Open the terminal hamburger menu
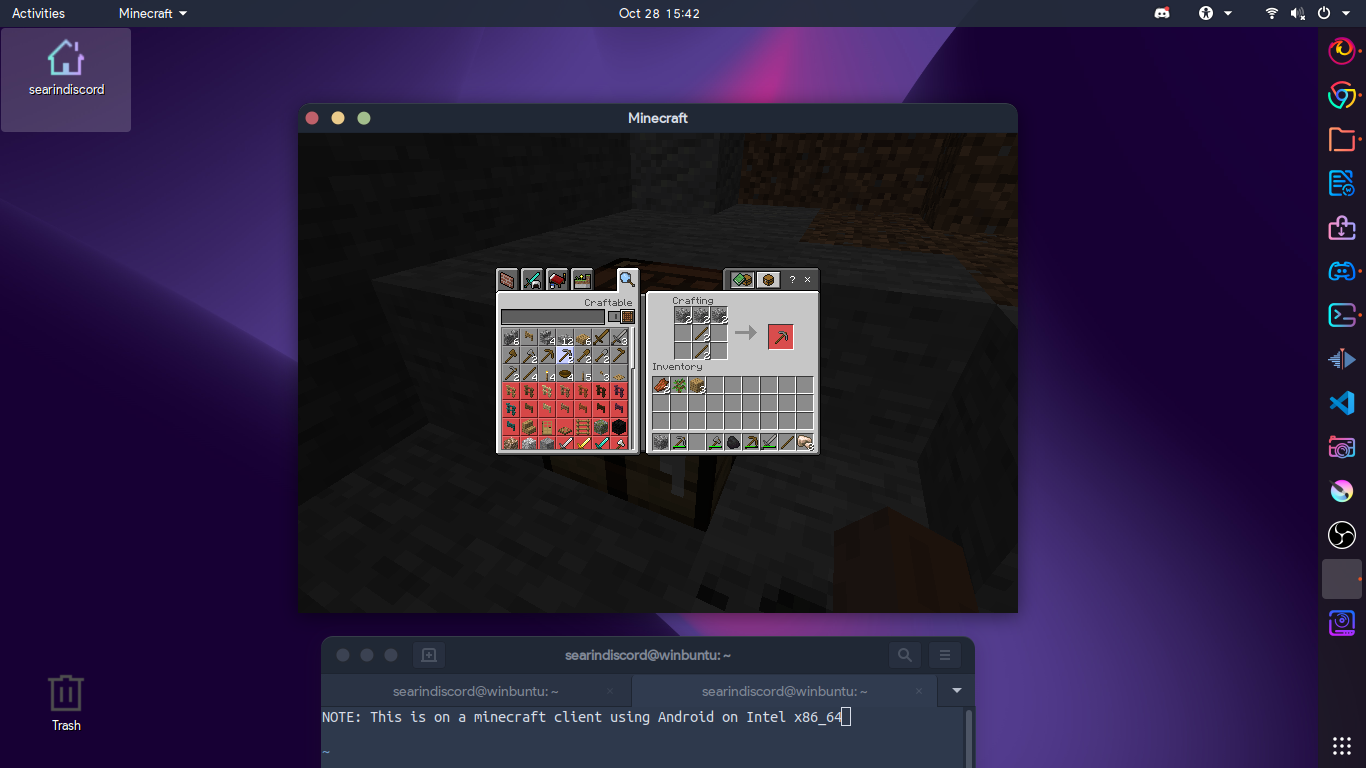 click(945, 655)
